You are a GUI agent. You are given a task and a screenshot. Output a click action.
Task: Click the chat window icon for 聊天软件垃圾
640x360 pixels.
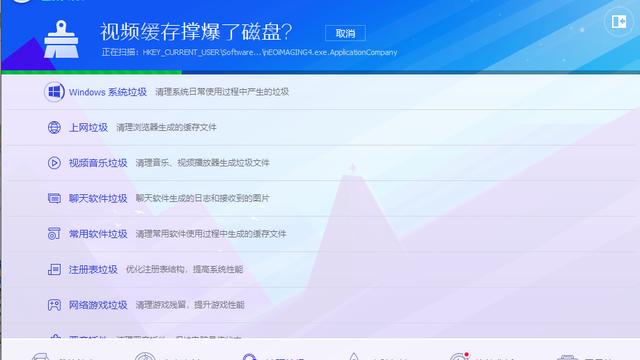pos(54,198)
